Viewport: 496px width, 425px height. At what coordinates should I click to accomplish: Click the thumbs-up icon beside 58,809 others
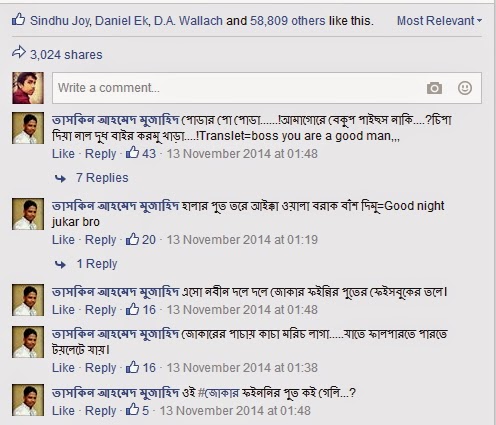18,20
